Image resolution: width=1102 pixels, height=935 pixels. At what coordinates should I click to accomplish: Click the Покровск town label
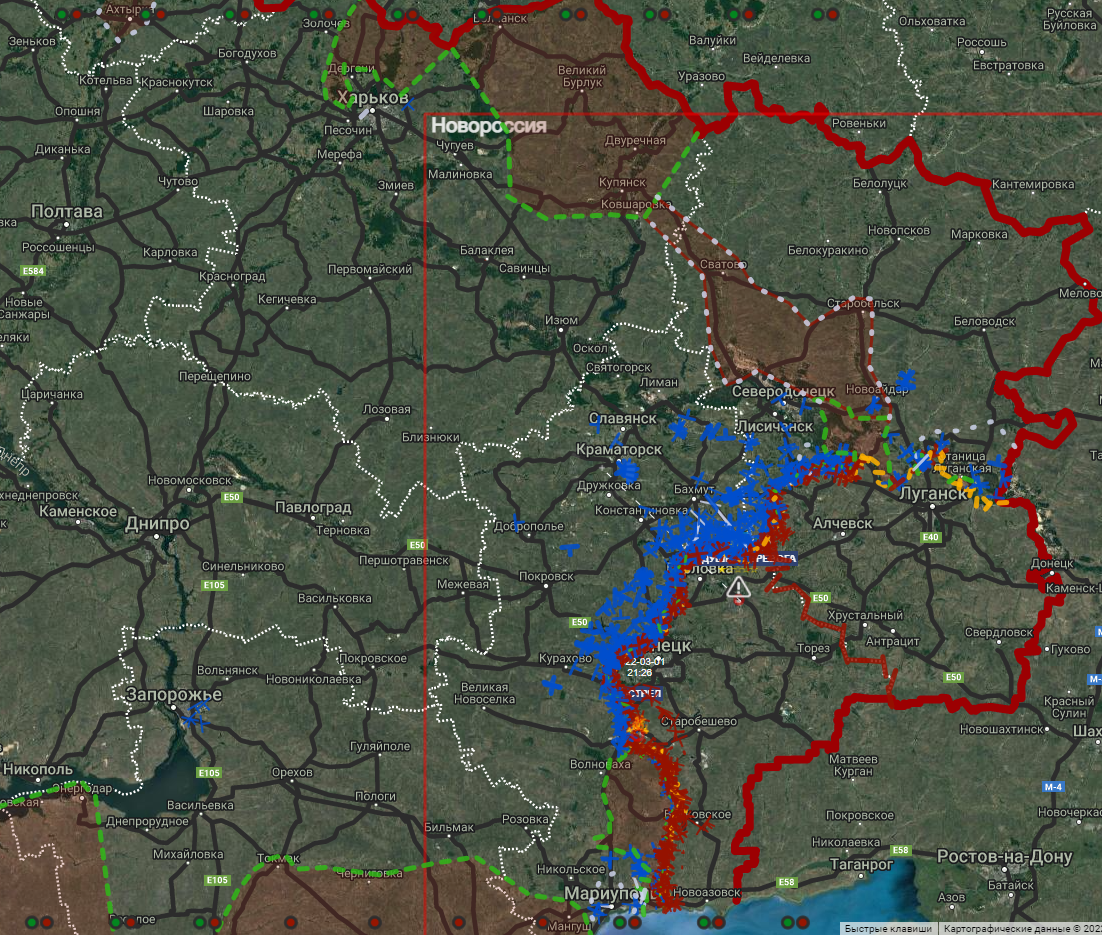546,576
